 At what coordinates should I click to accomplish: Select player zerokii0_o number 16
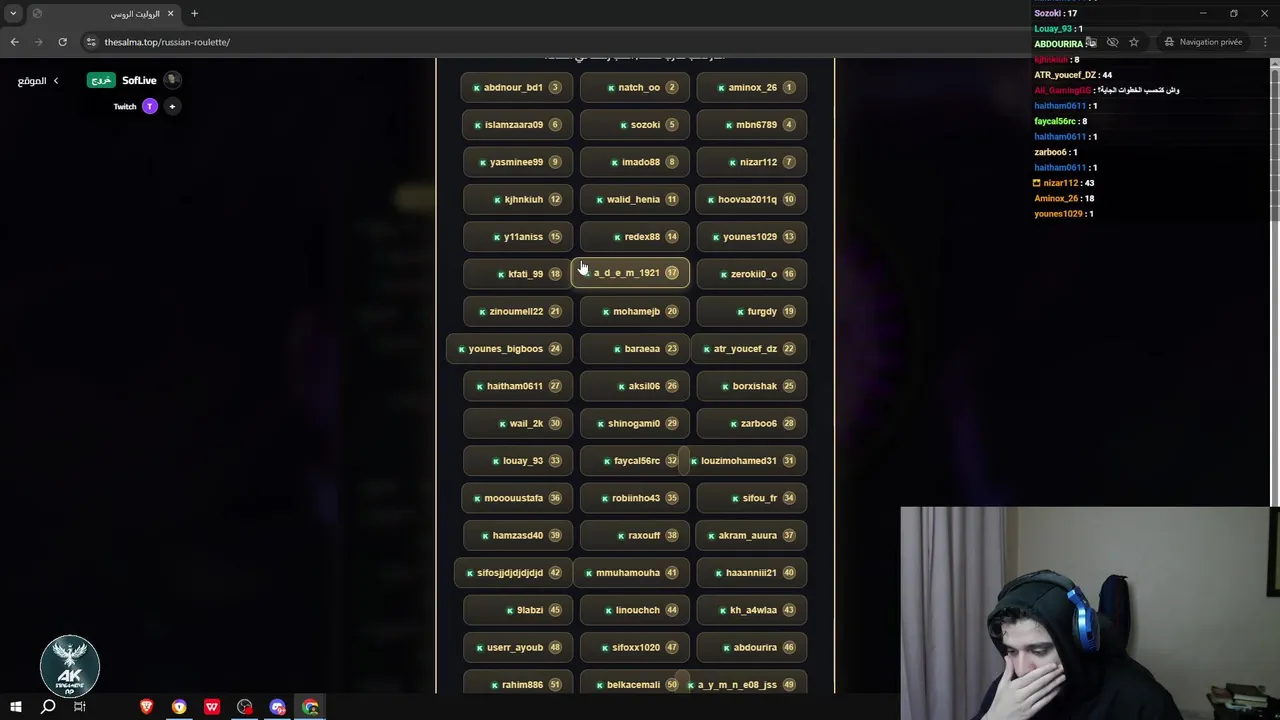(752, 274)
